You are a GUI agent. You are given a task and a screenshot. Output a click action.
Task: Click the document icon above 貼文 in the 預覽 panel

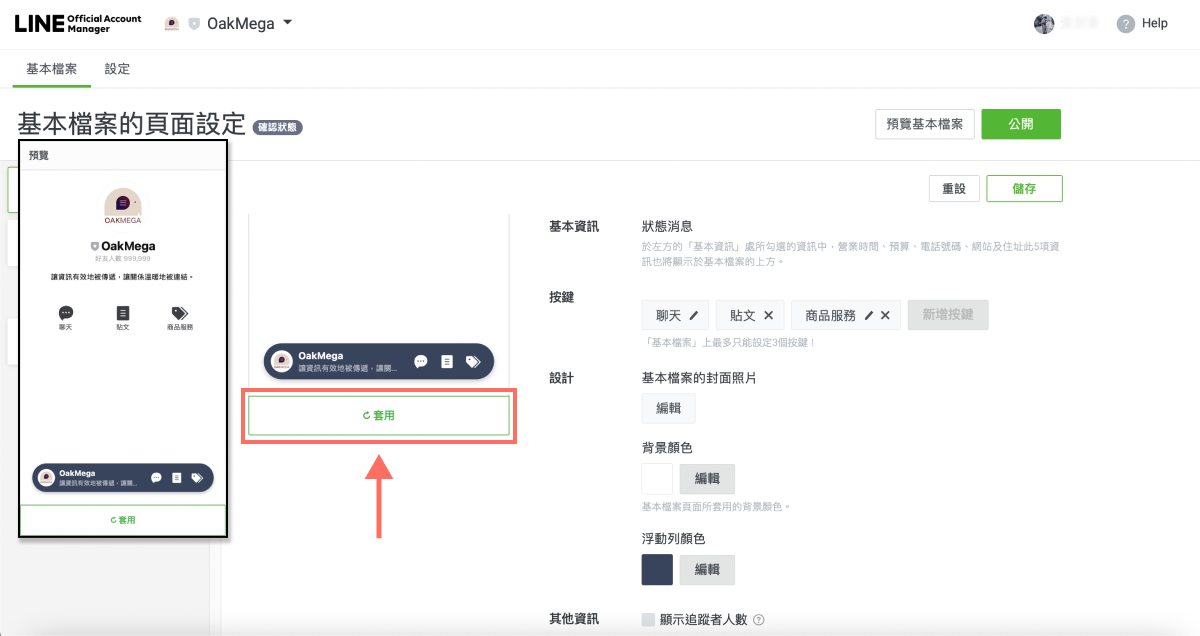click(x=123, y=313)
